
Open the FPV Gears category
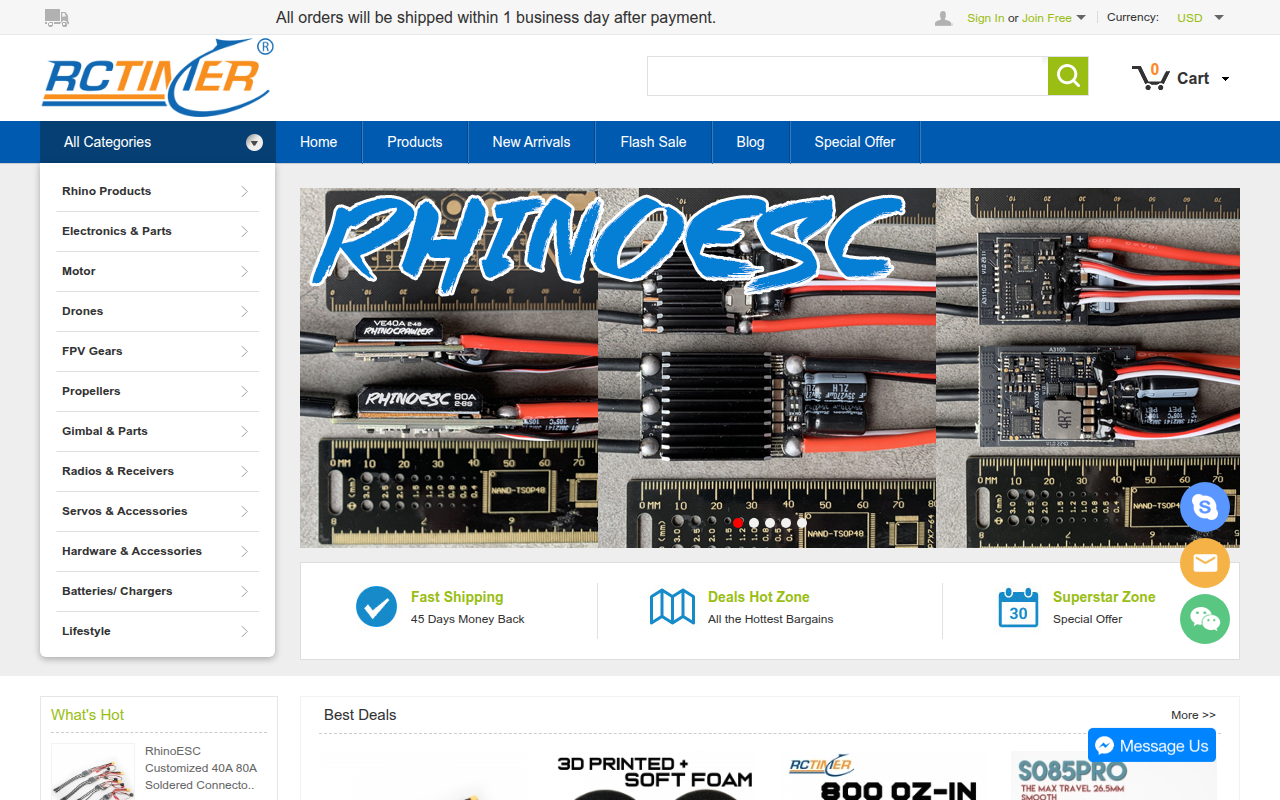coord(92,351)
